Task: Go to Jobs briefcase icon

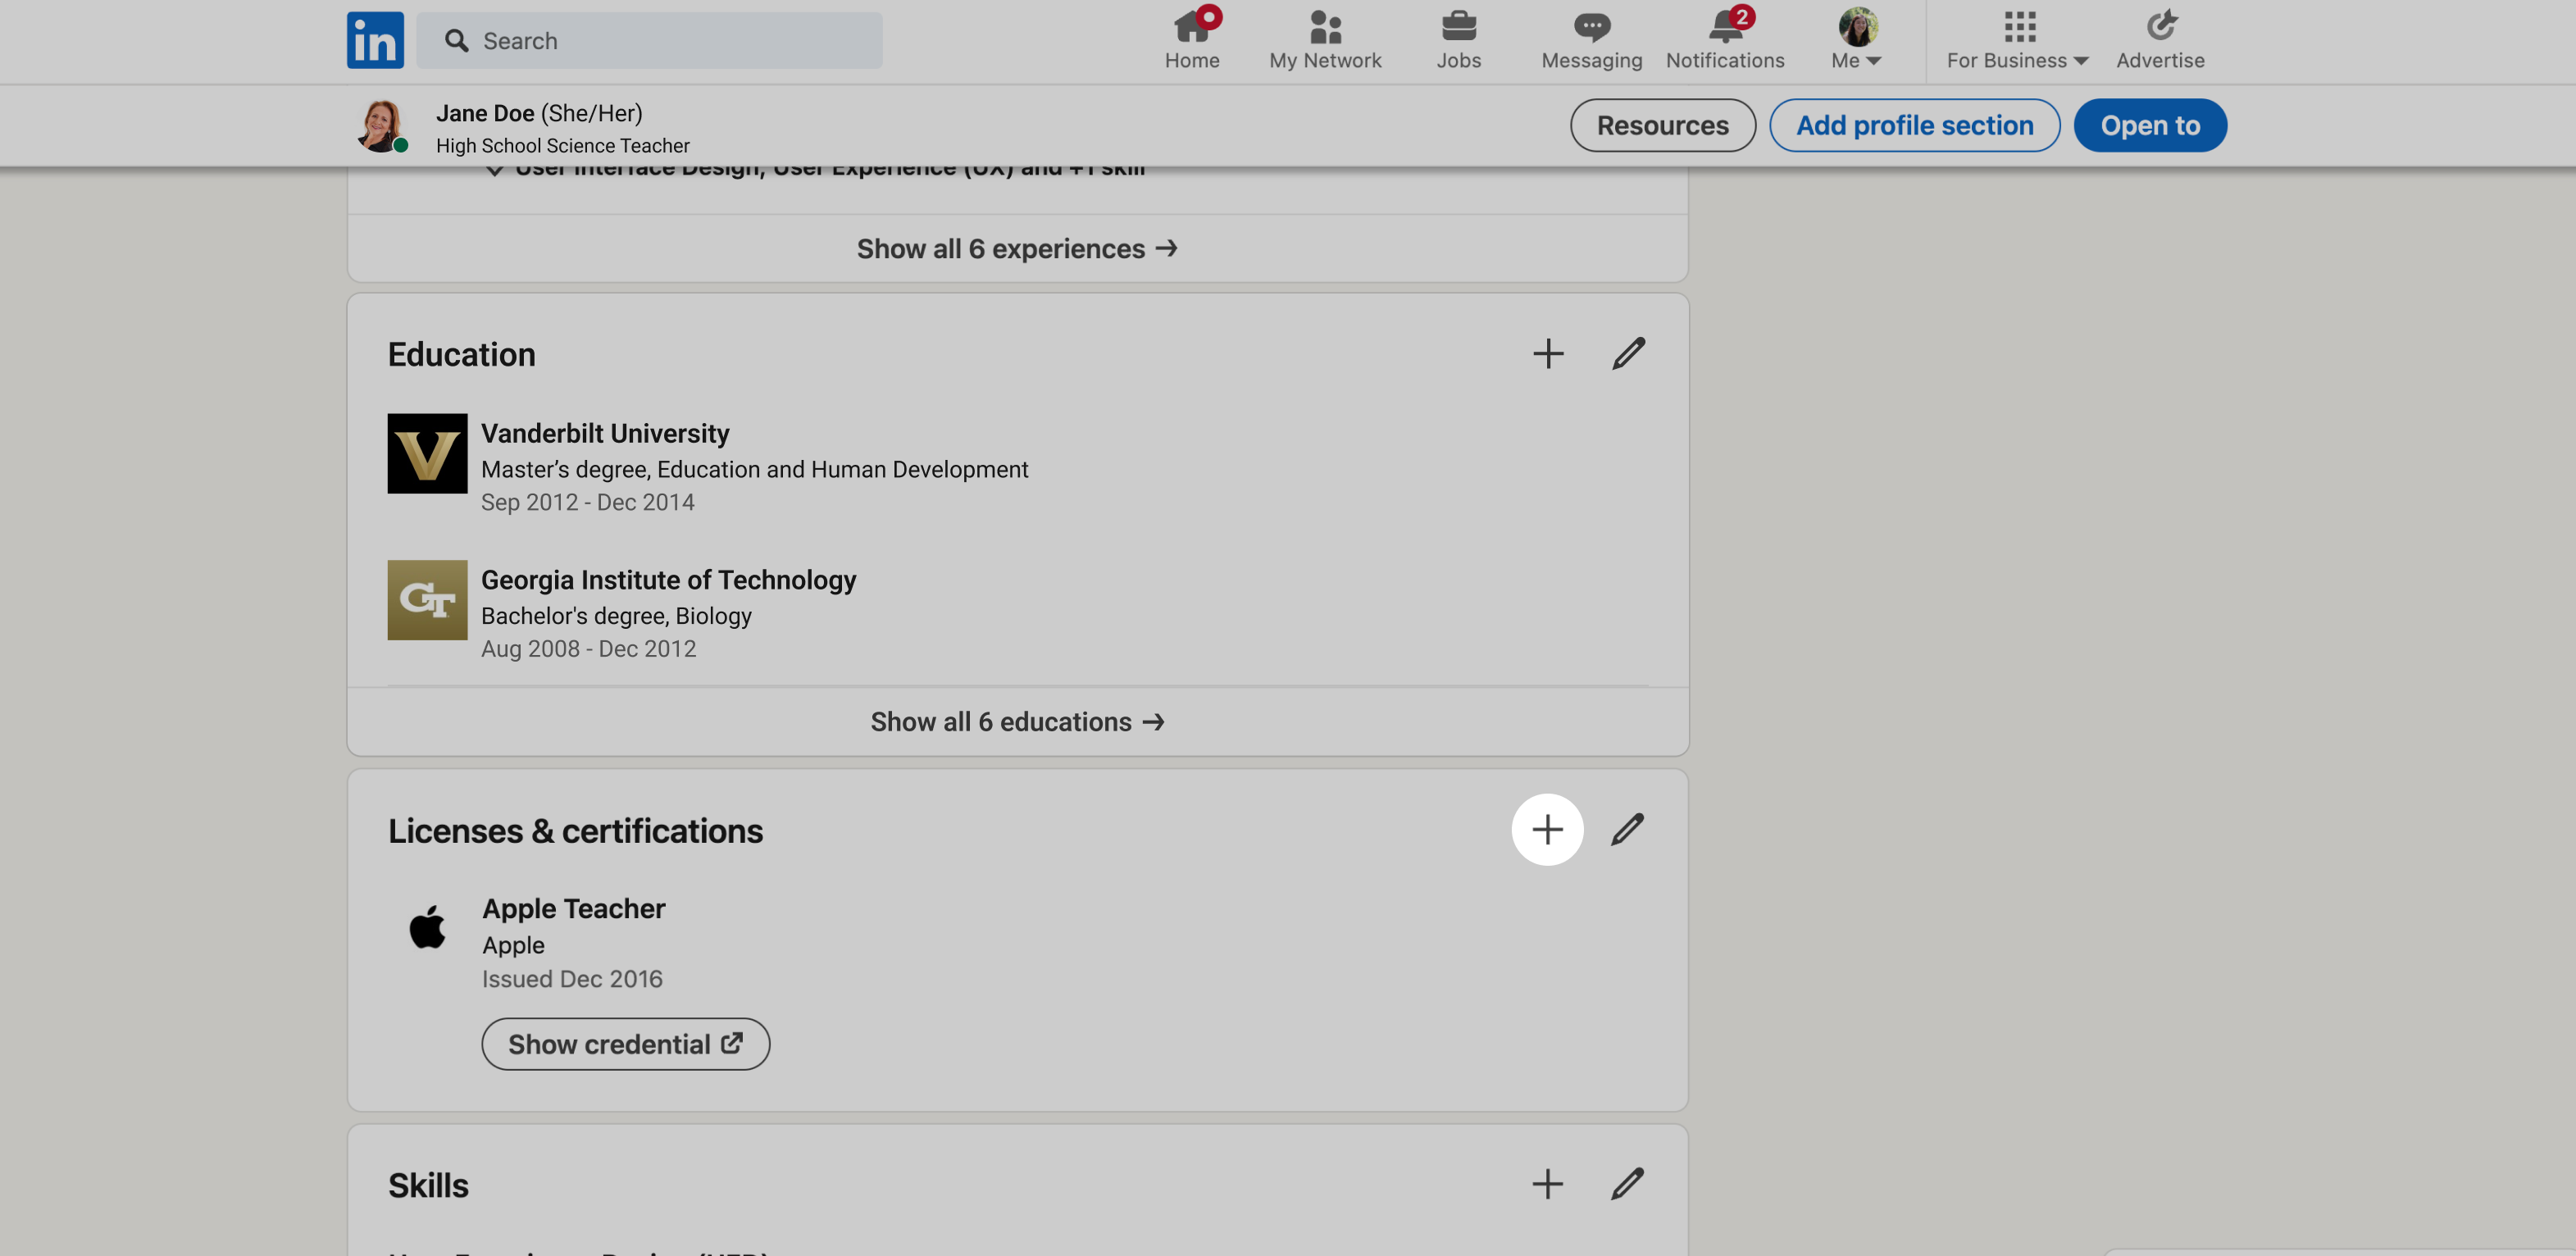Action: click(x=1458, y=40)
